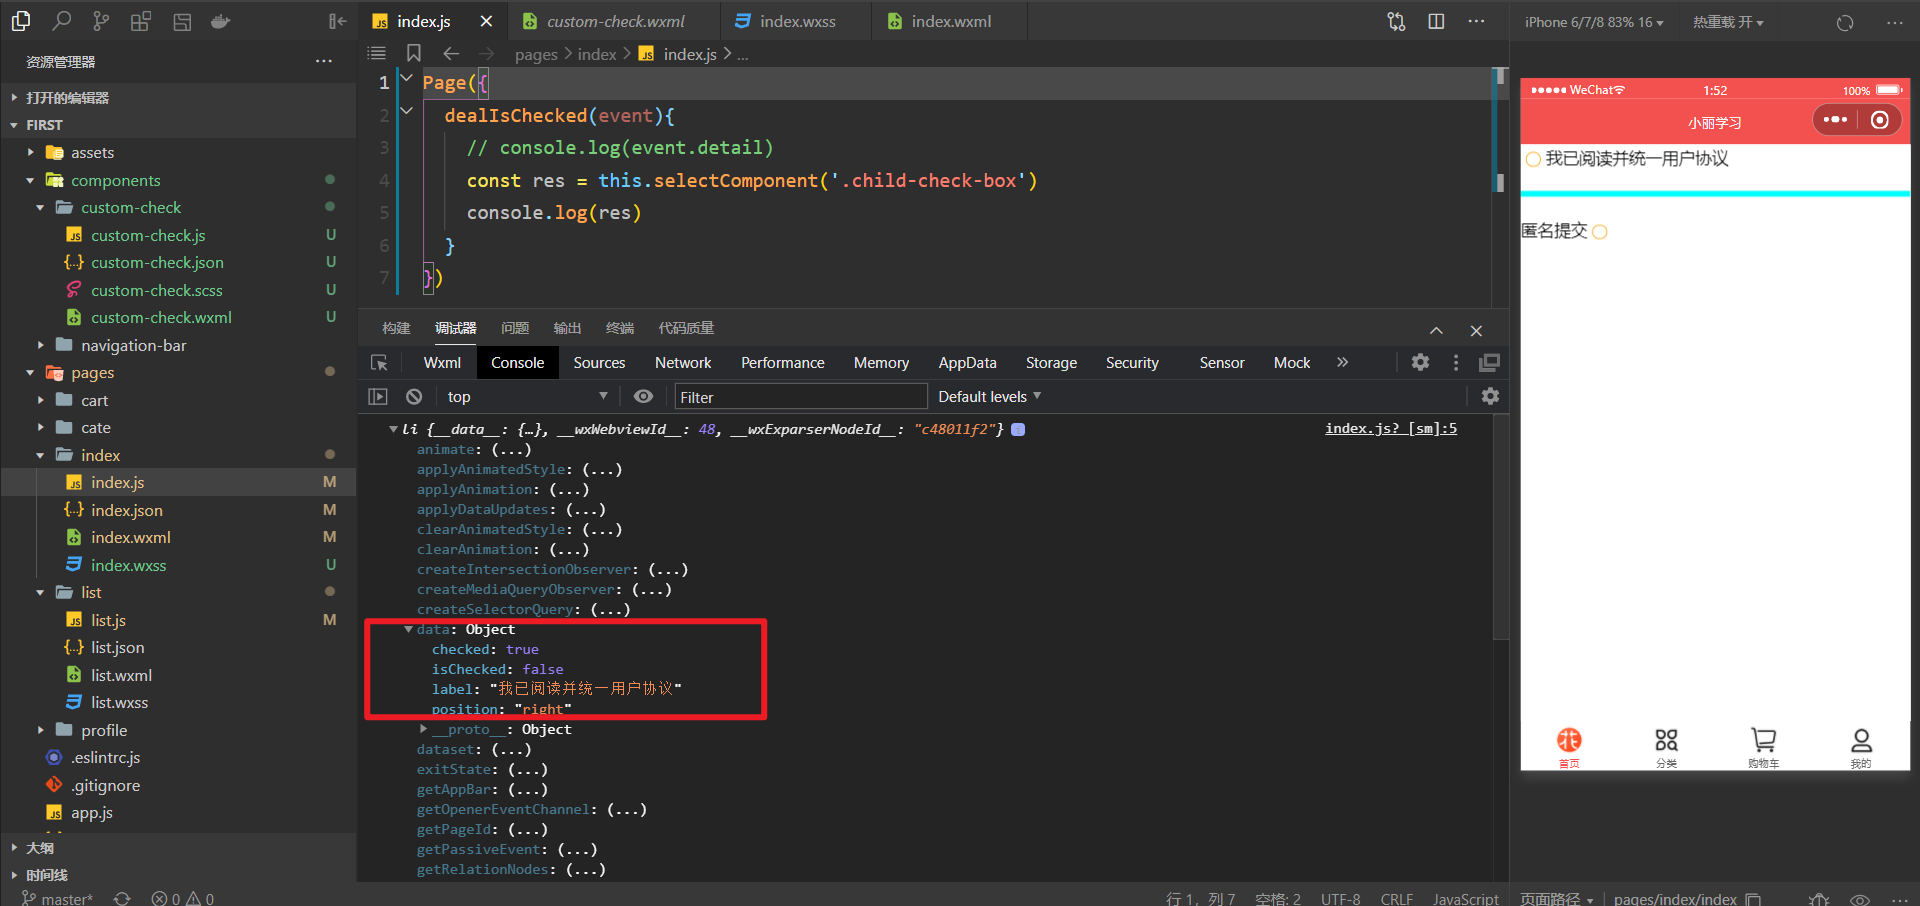
Task: Collapse the custom-check folder
Action: (x=40, y=208)
